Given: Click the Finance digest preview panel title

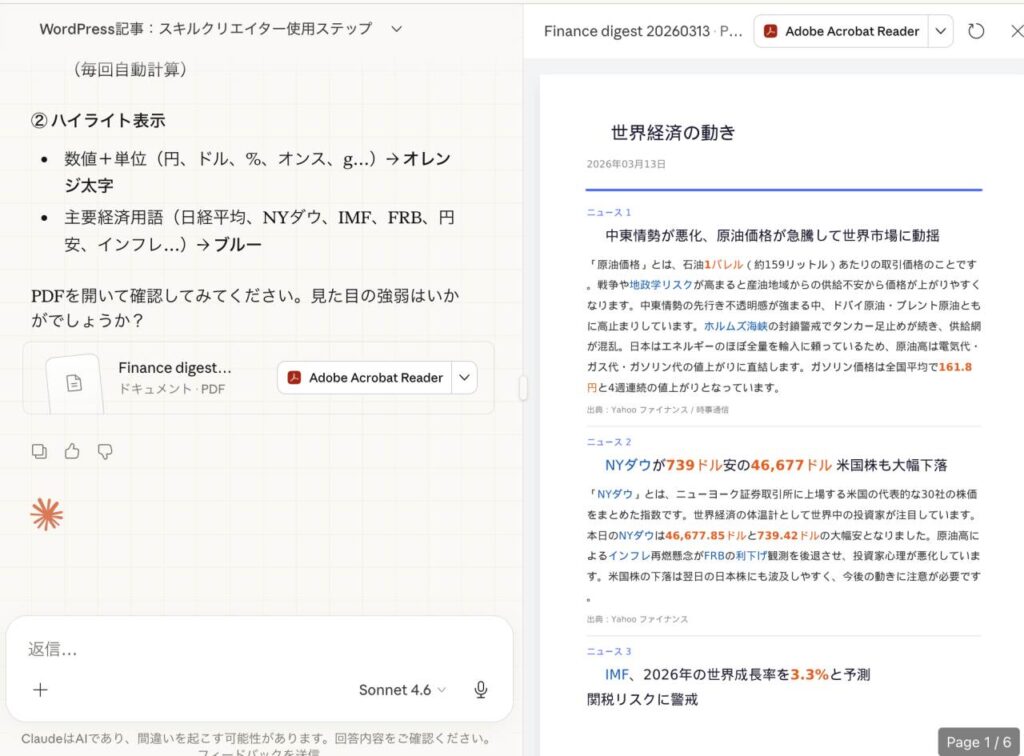Looking at the screenshot, I should point(642,31).
